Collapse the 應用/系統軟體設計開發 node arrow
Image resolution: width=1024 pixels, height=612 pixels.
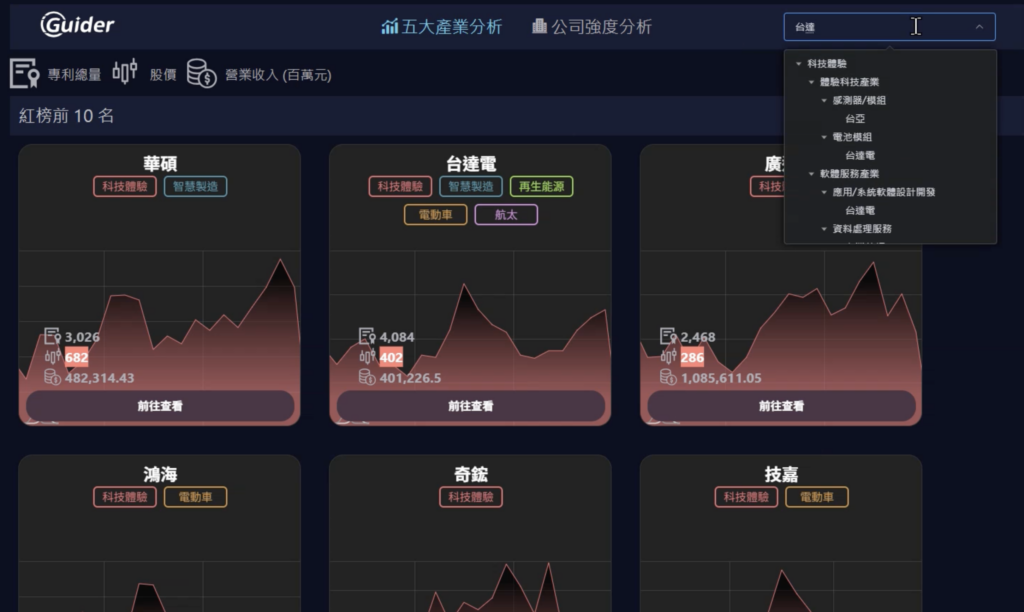pos(824,192)
